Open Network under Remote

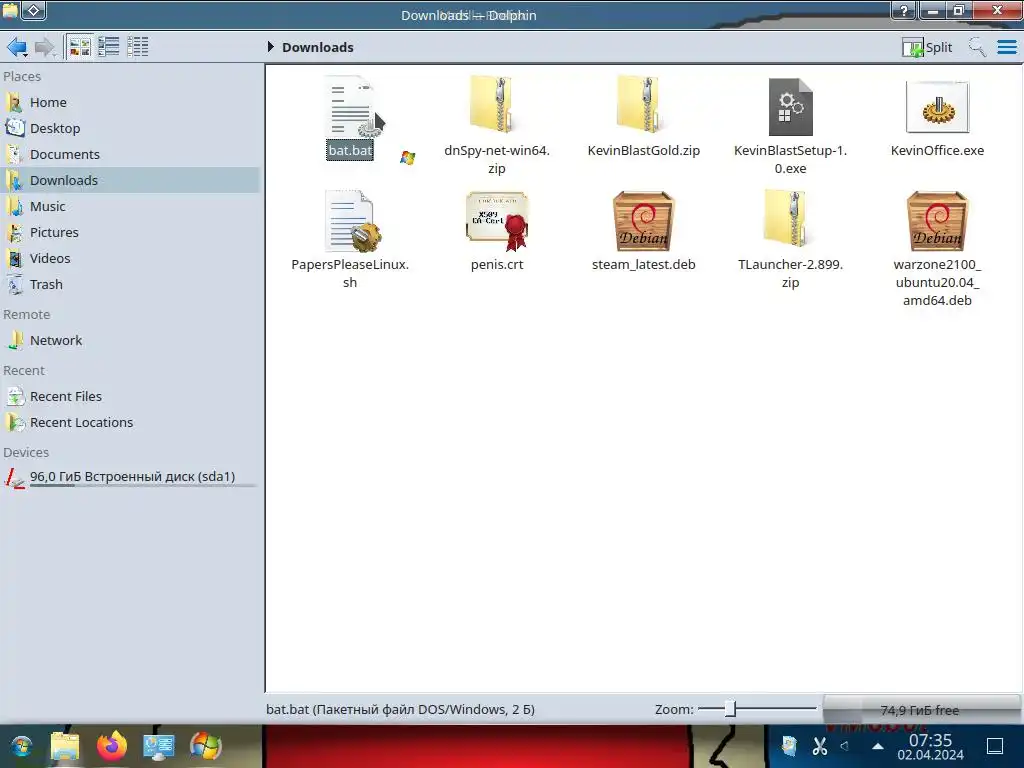click(x=131, y=340)
